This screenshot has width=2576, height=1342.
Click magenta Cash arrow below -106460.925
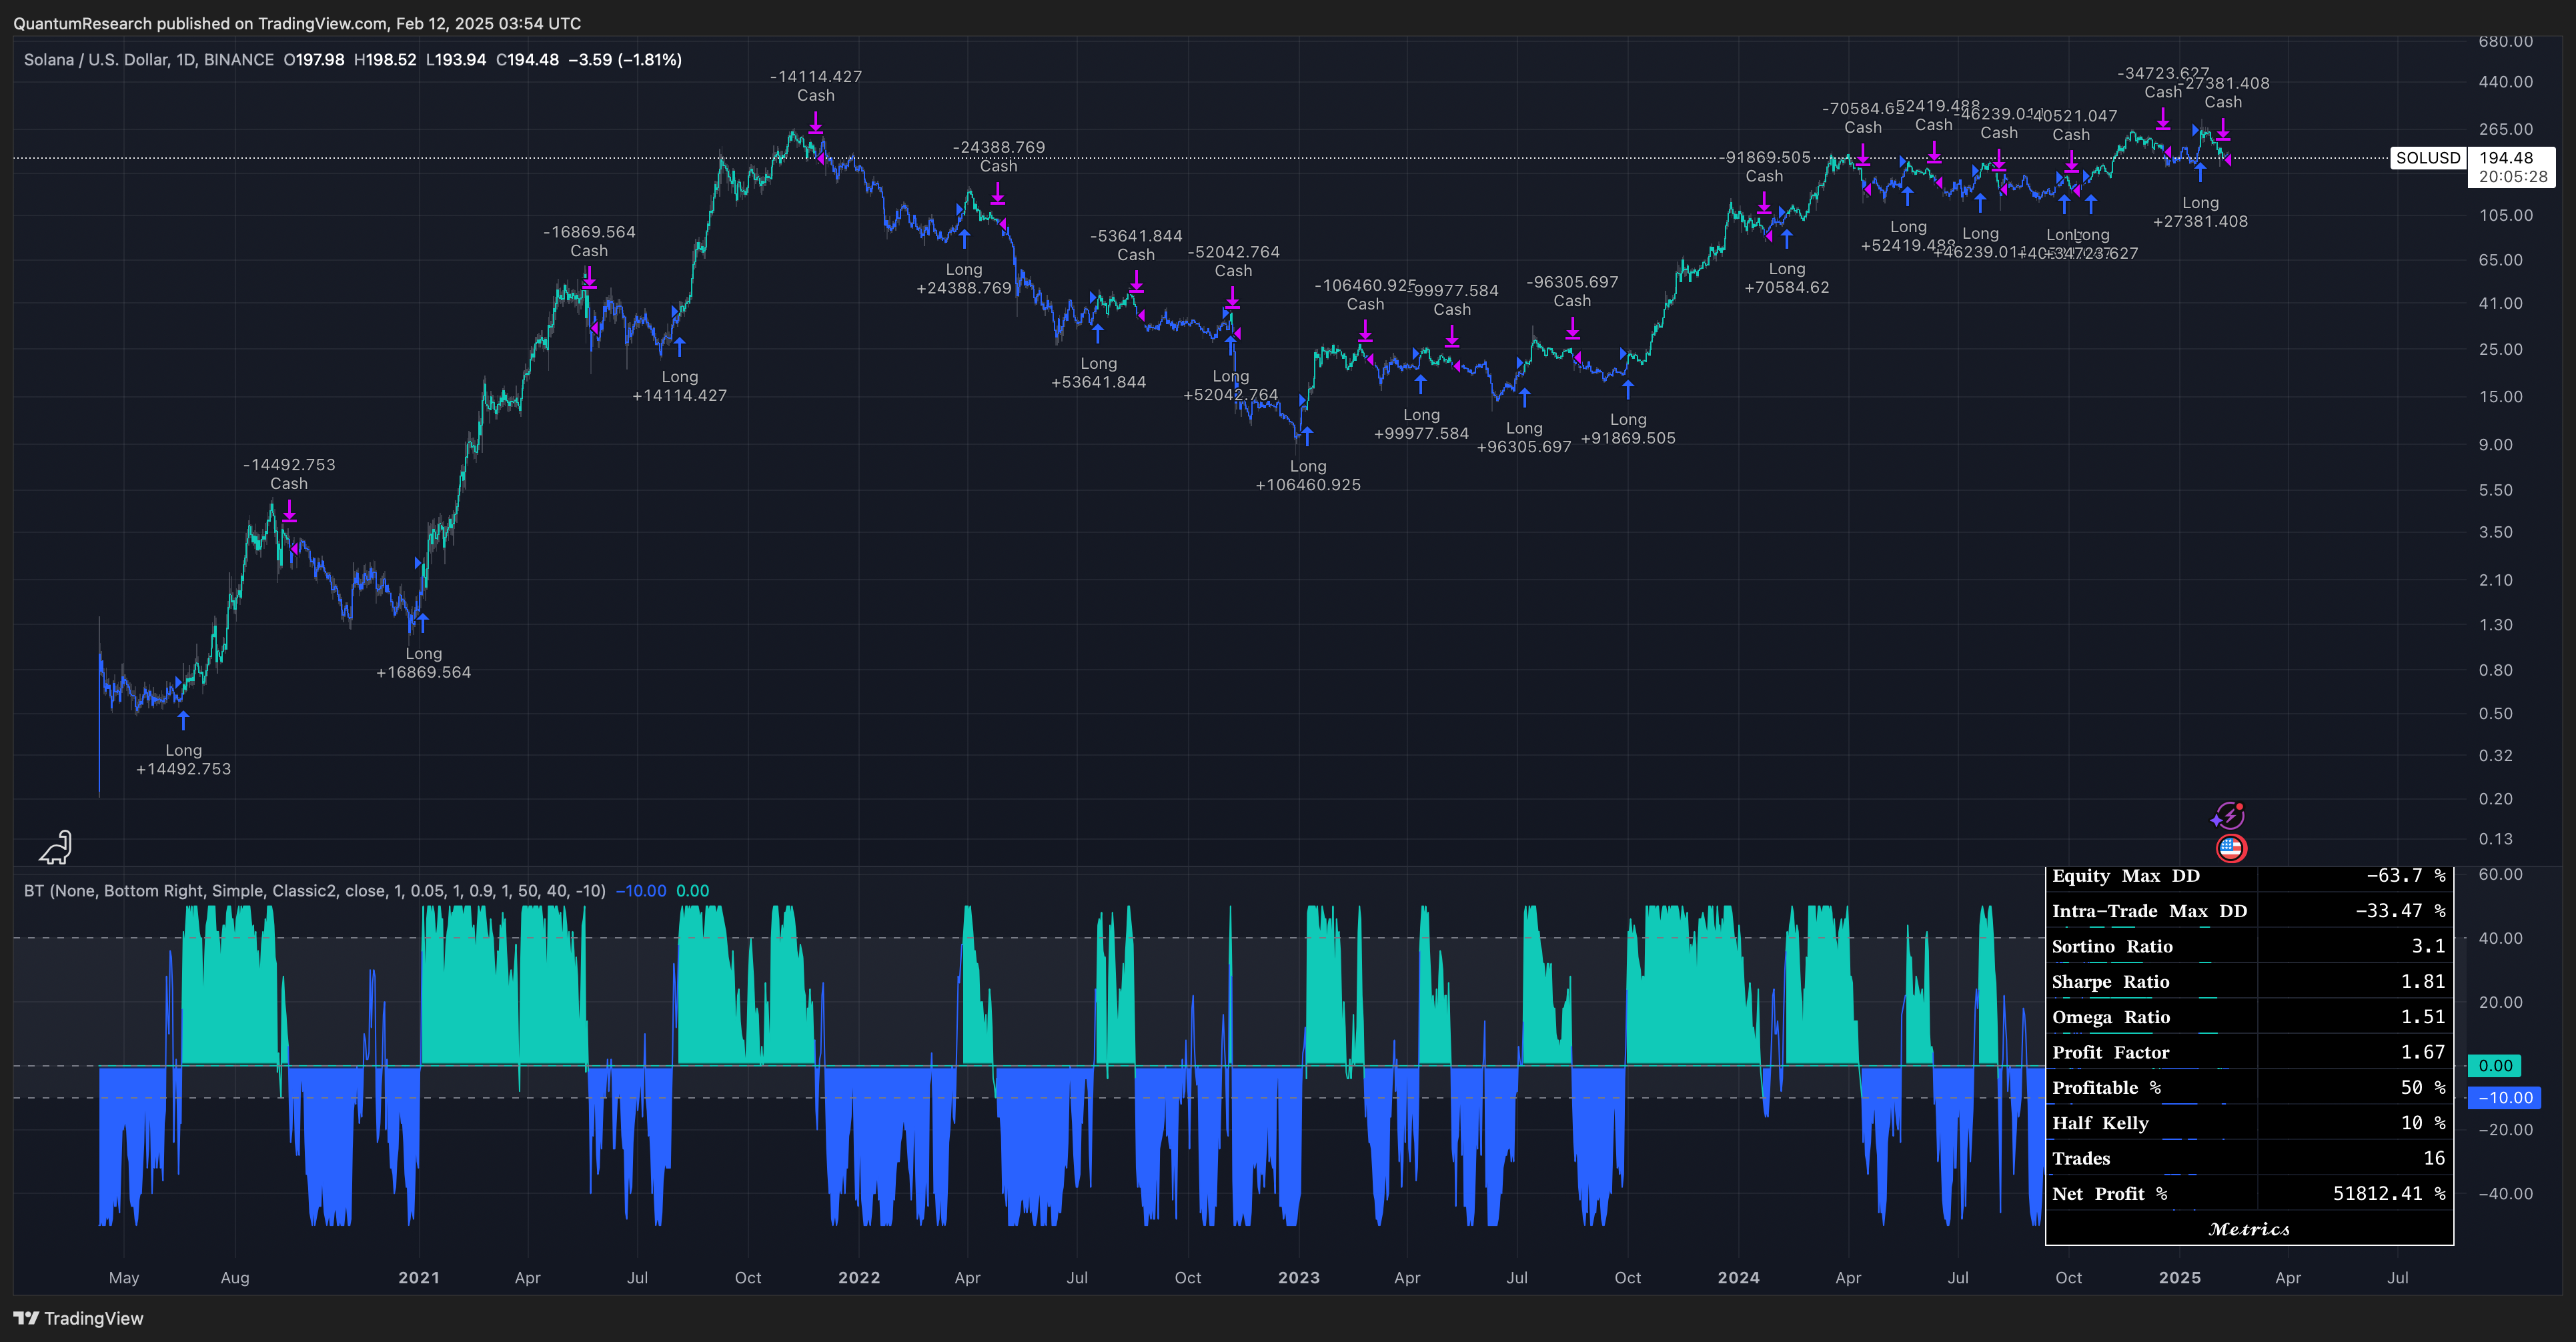[1366, 332]
